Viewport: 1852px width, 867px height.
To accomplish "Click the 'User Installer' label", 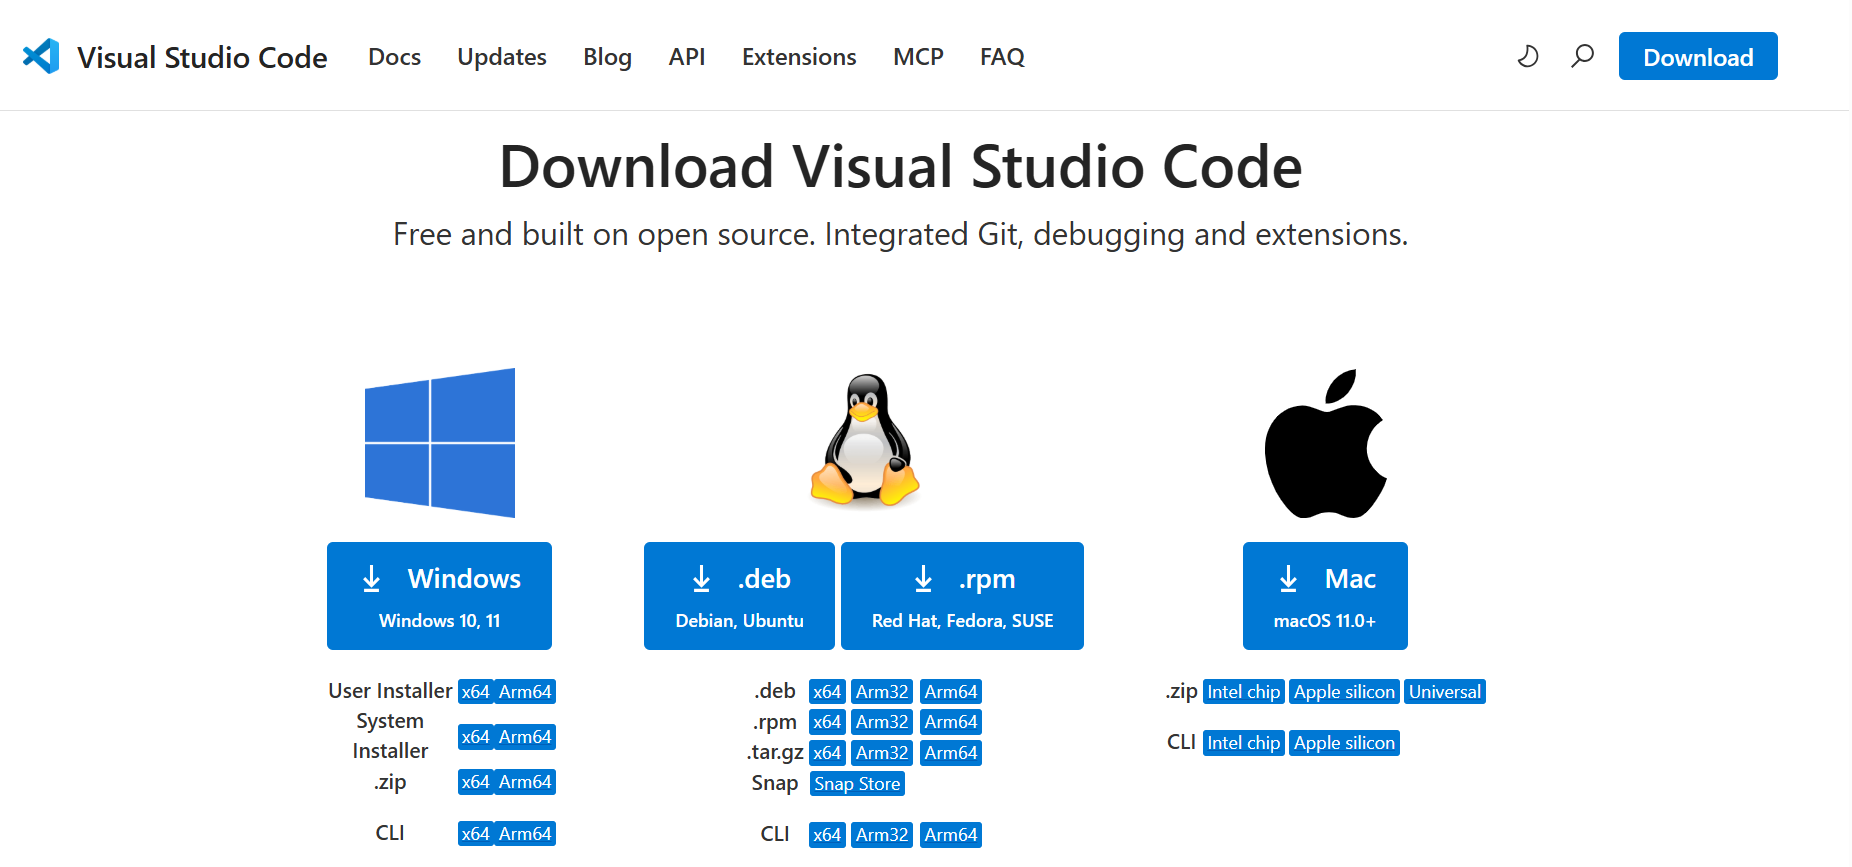I will tap(390, 691).
